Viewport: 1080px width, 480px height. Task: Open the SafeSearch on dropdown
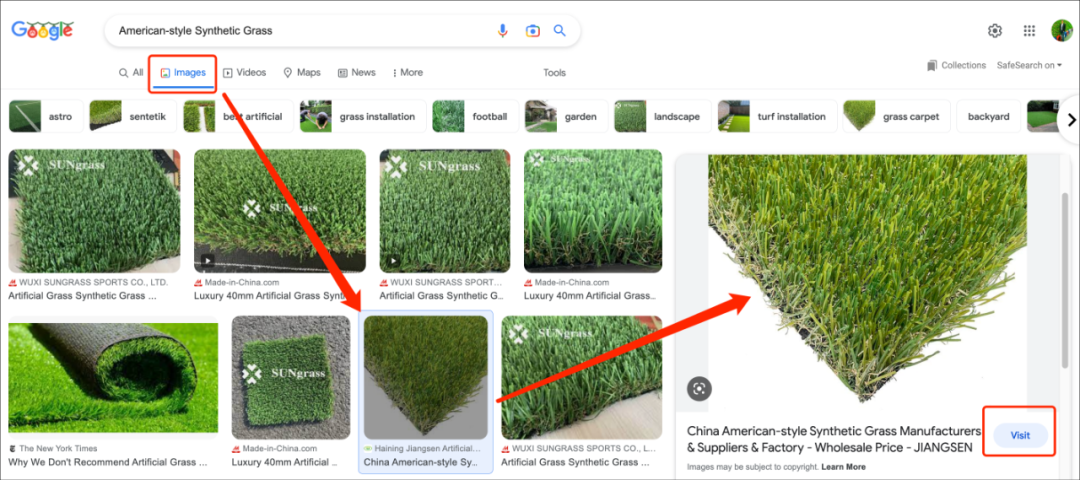click(1029, 65)
